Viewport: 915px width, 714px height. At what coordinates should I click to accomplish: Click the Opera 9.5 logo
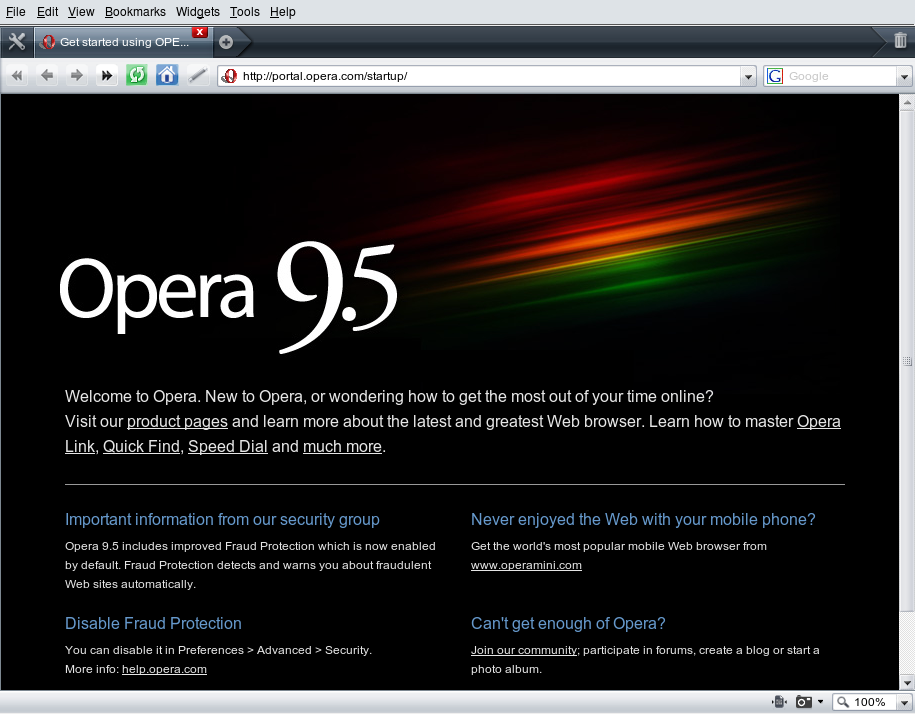coord(229,297)
